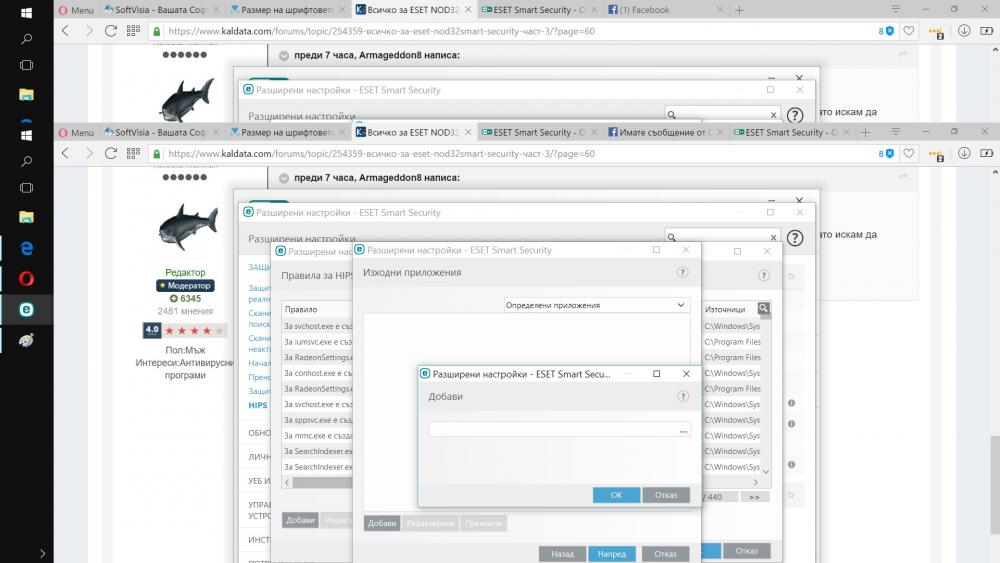The image size is (1000, 563).
Task: Open help in the Добави dialog
Action: click(682, 397)
